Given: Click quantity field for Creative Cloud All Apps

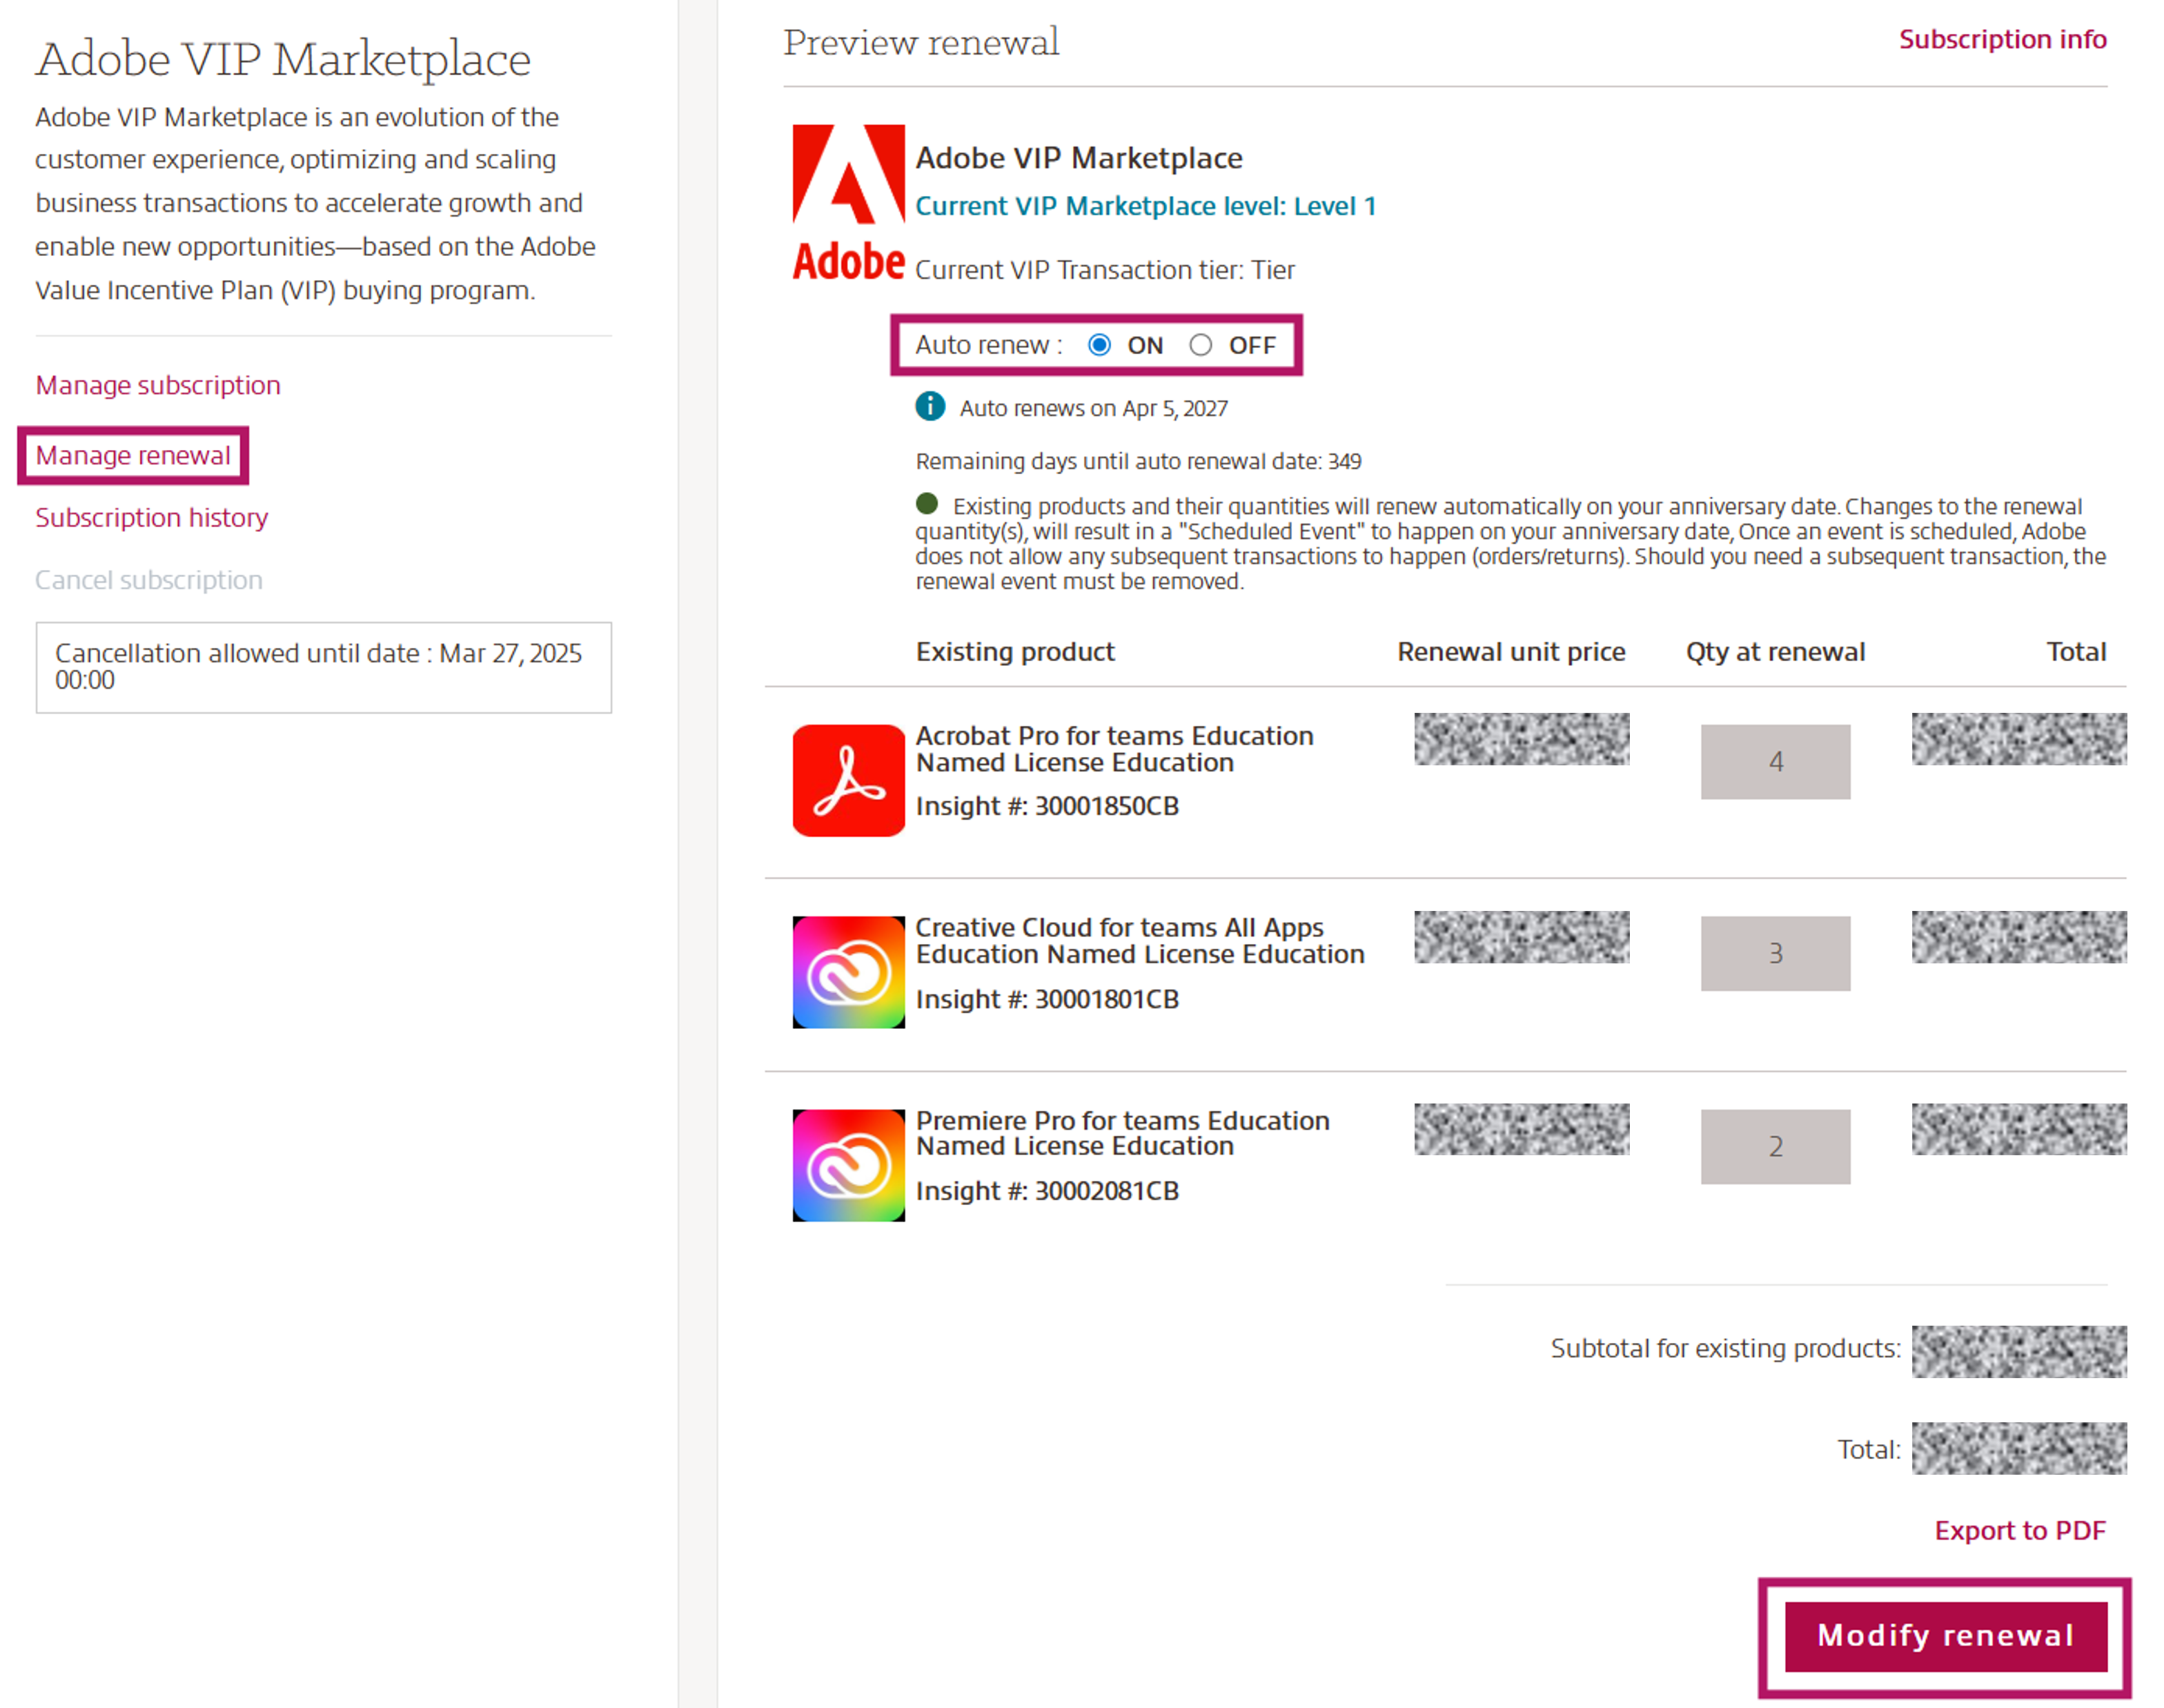Looking at the screenshot, I should (1776, 953).
